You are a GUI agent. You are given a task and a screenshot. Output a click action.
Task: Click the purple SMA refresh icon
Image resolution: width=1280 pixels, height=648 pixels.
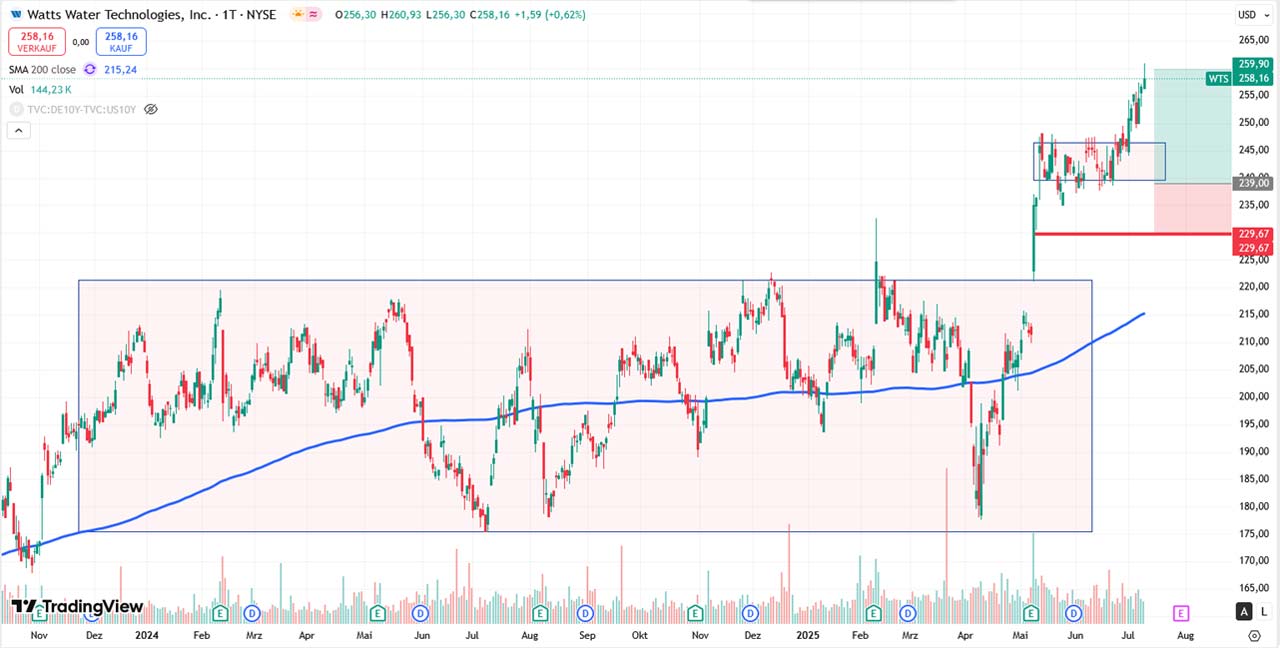point(89,70)
